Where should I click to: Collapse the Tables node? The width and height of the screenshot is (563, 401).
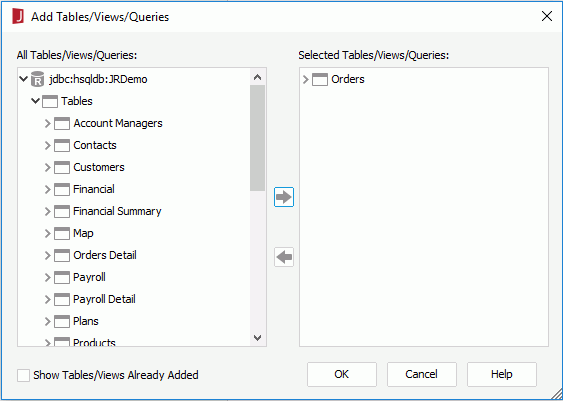pos(36,101)
